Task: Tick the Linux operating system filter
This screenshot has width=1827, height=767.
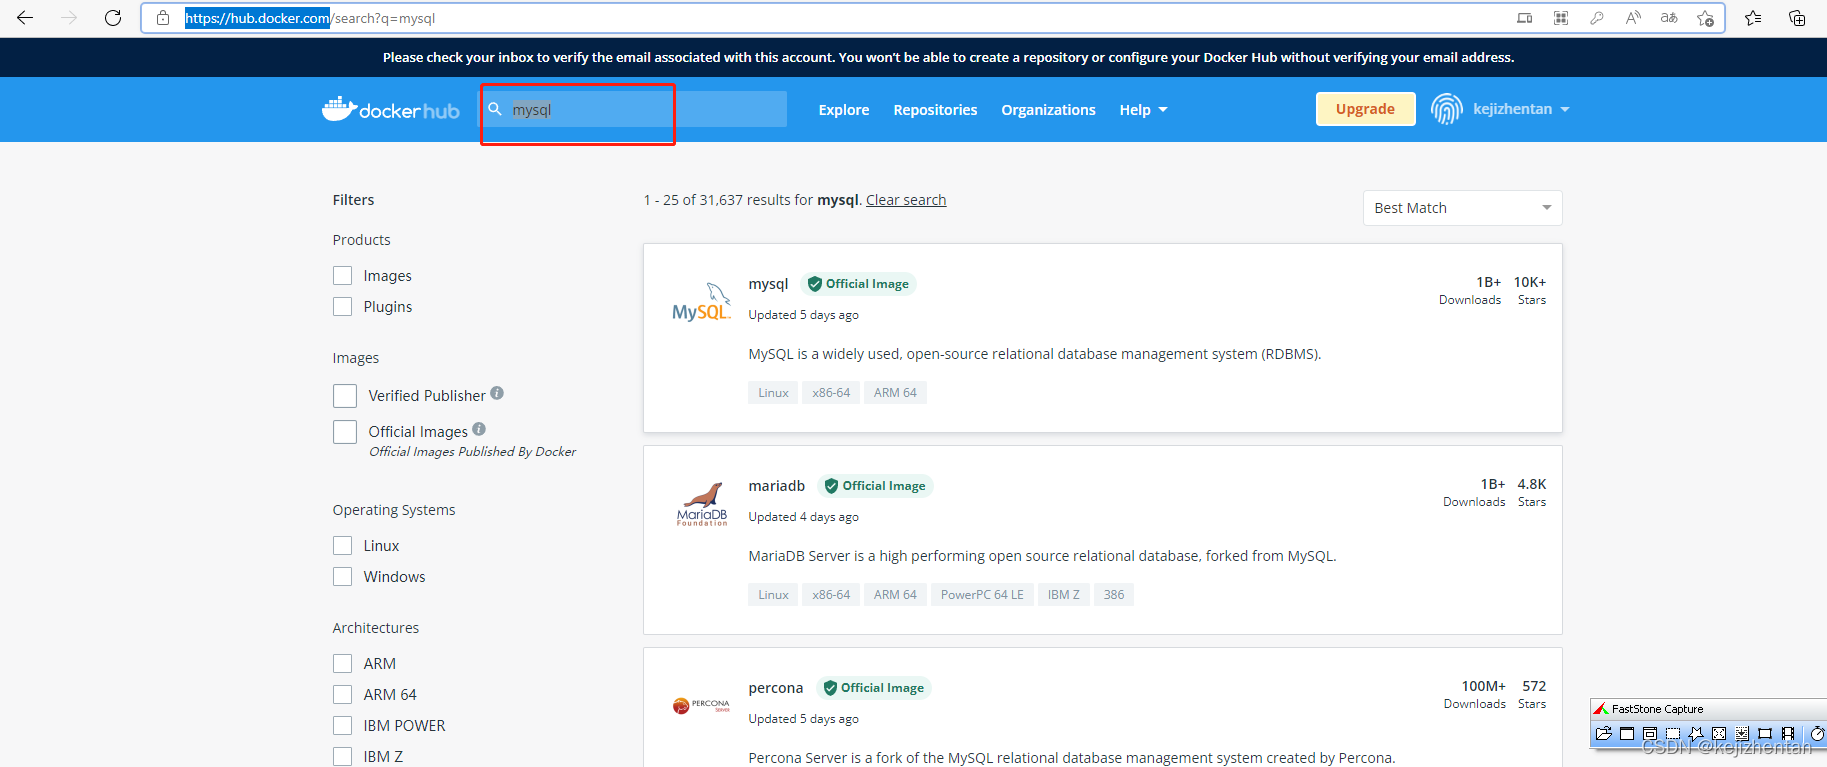Action: coord(343,546)
